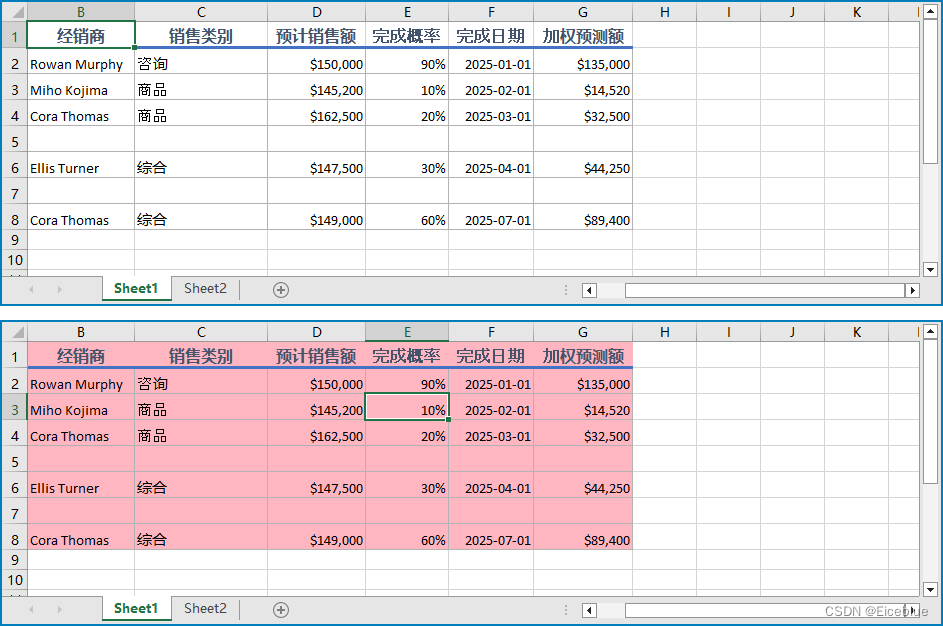943x626 pixels.
Task: Select row 3 header in bottom spreadsheet
Action: (15, 410)
